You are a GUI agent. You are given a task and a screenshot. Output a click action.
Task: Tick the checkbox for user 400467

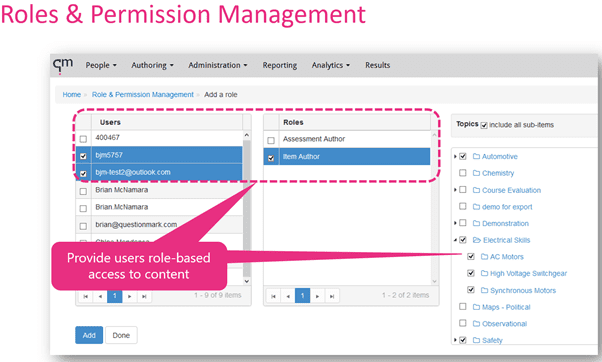(x=83, y=139)
